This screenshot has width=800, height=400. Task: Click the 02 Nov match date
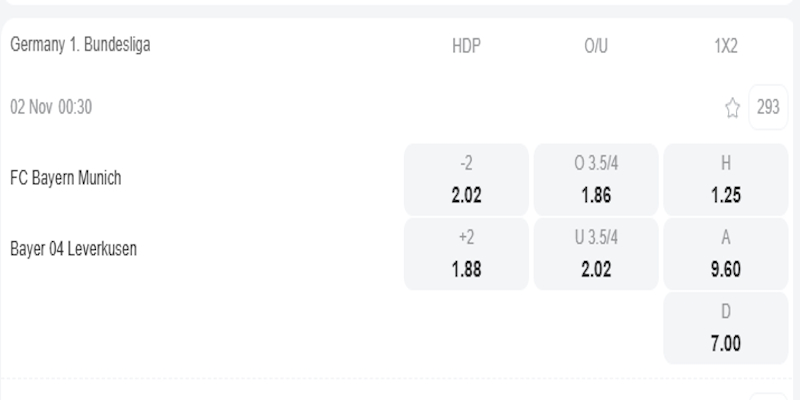(x=31, y=108)
